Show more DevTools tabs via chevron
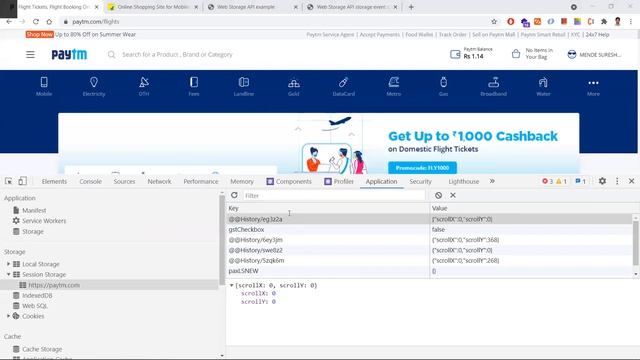The width and height of the screenshot is (640, 360). [492, 181]
